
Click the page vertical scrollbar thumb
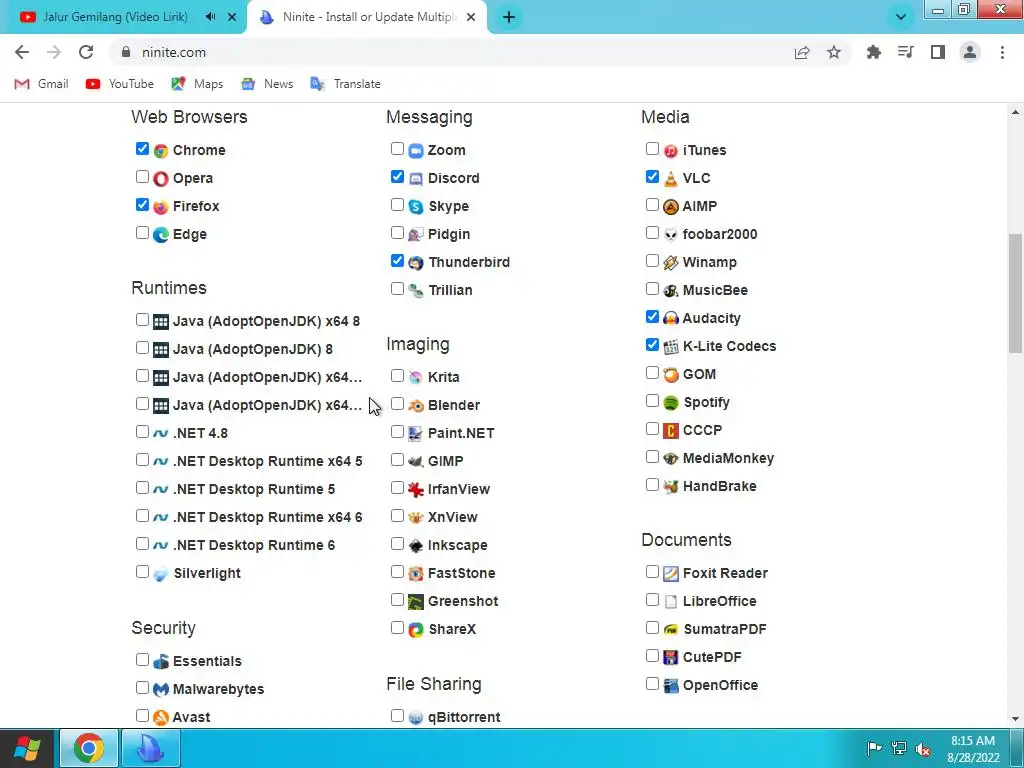(1015, 293)
